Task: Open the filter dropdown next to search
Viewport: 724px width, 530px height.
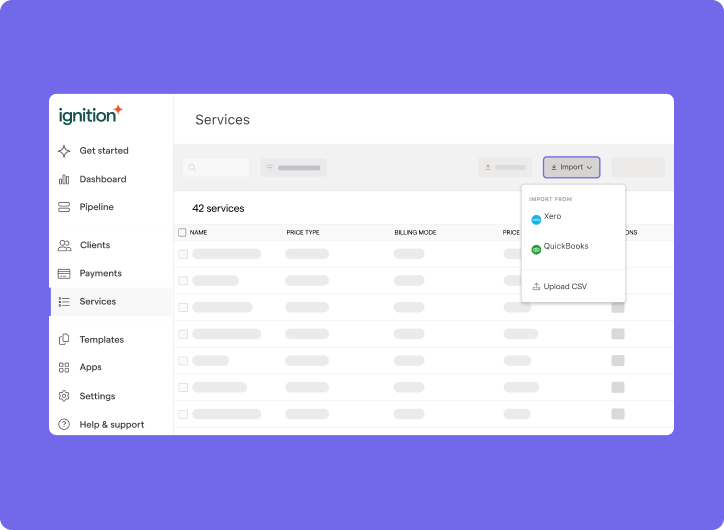Action: 293,168
